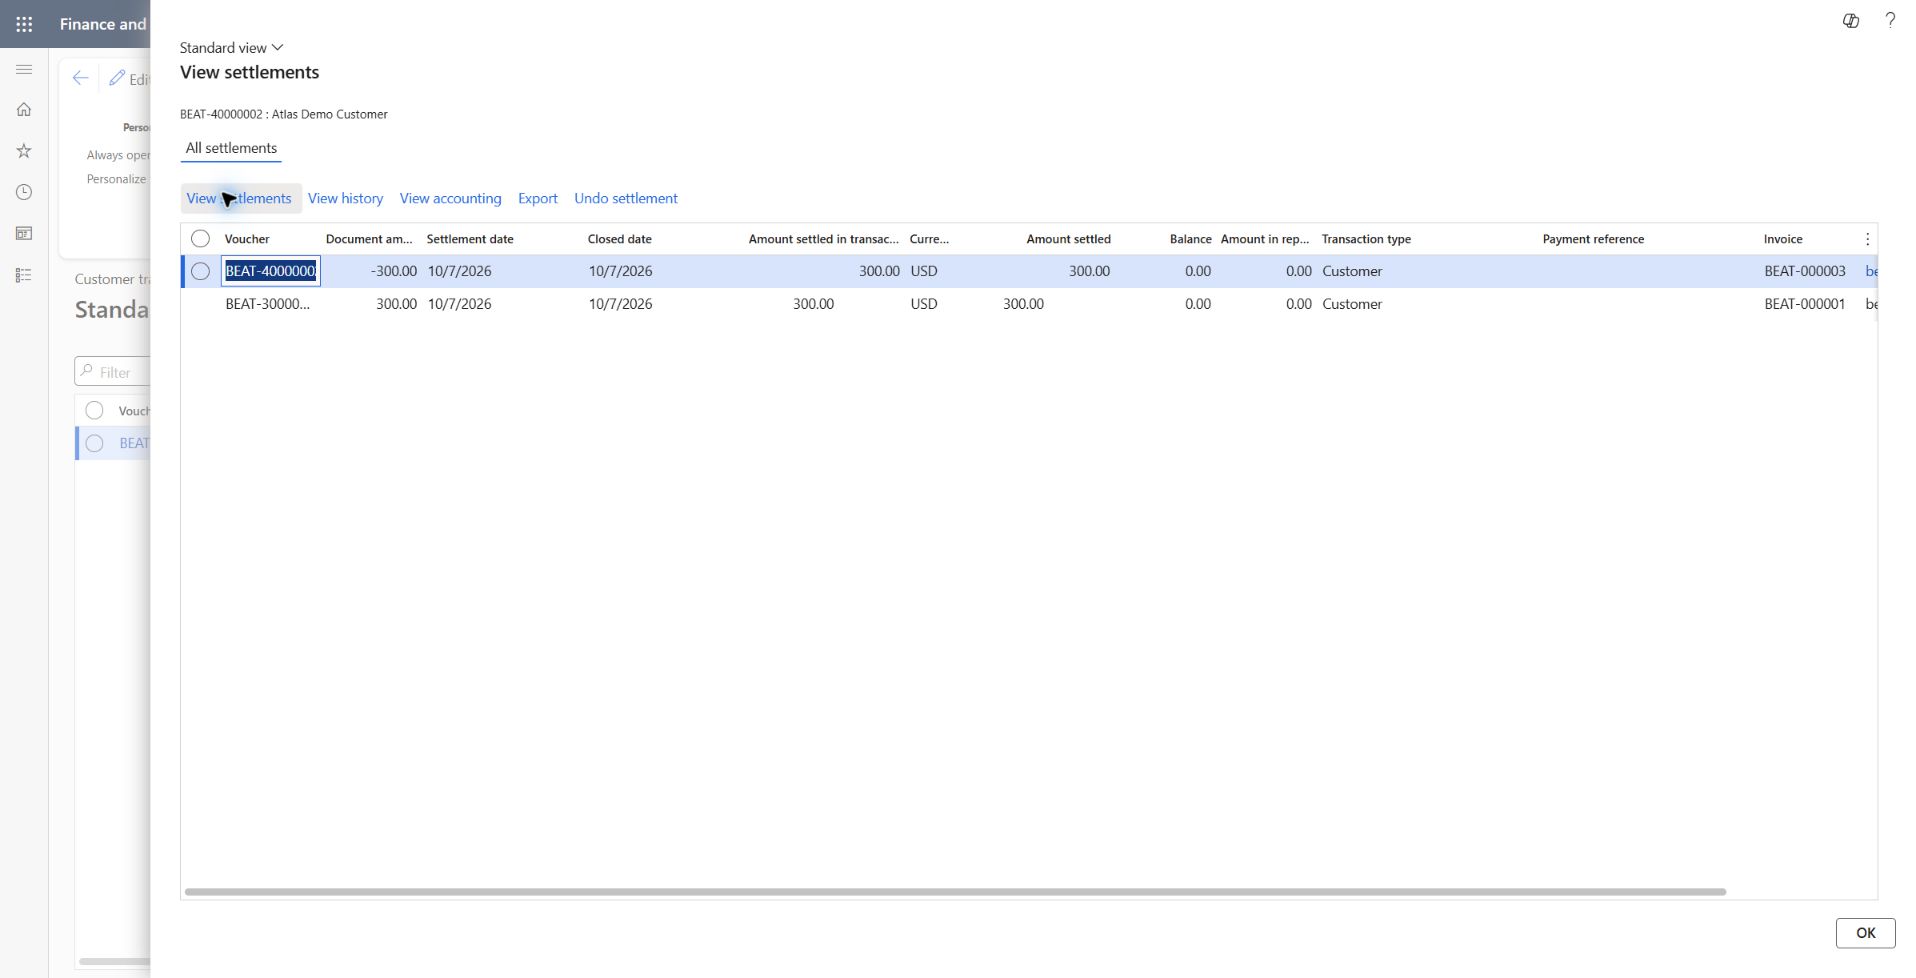Click Amount settled column header
Viewport: 1916px width, 978px height.
(1068, 239)
